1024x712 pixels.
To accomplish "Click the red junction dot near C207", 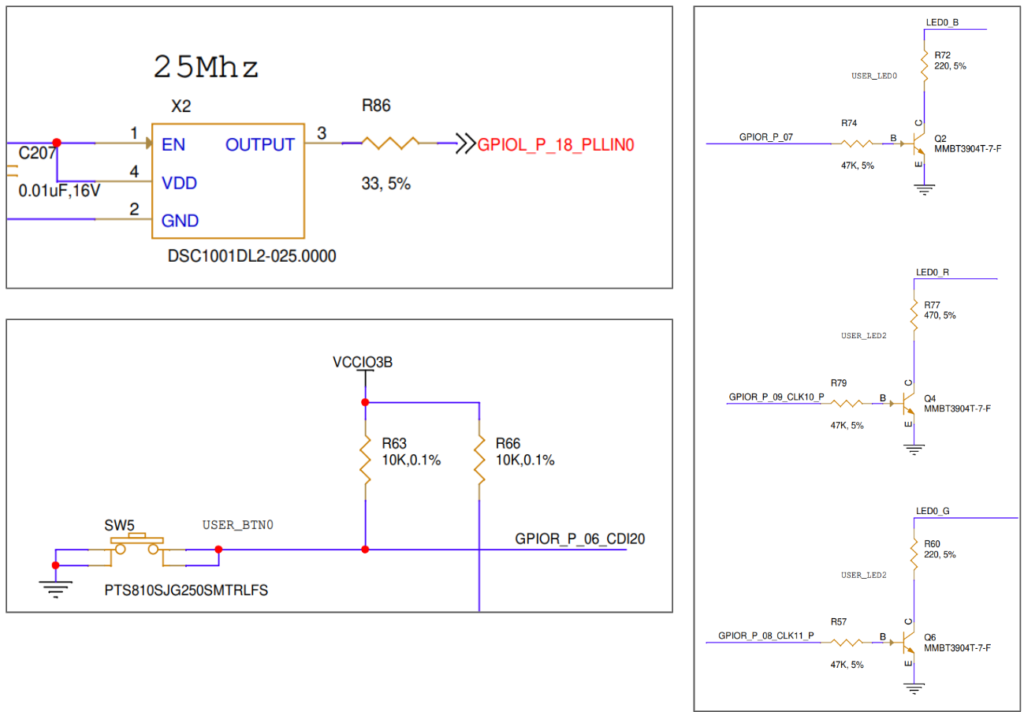I will click(x=57, y=142).
